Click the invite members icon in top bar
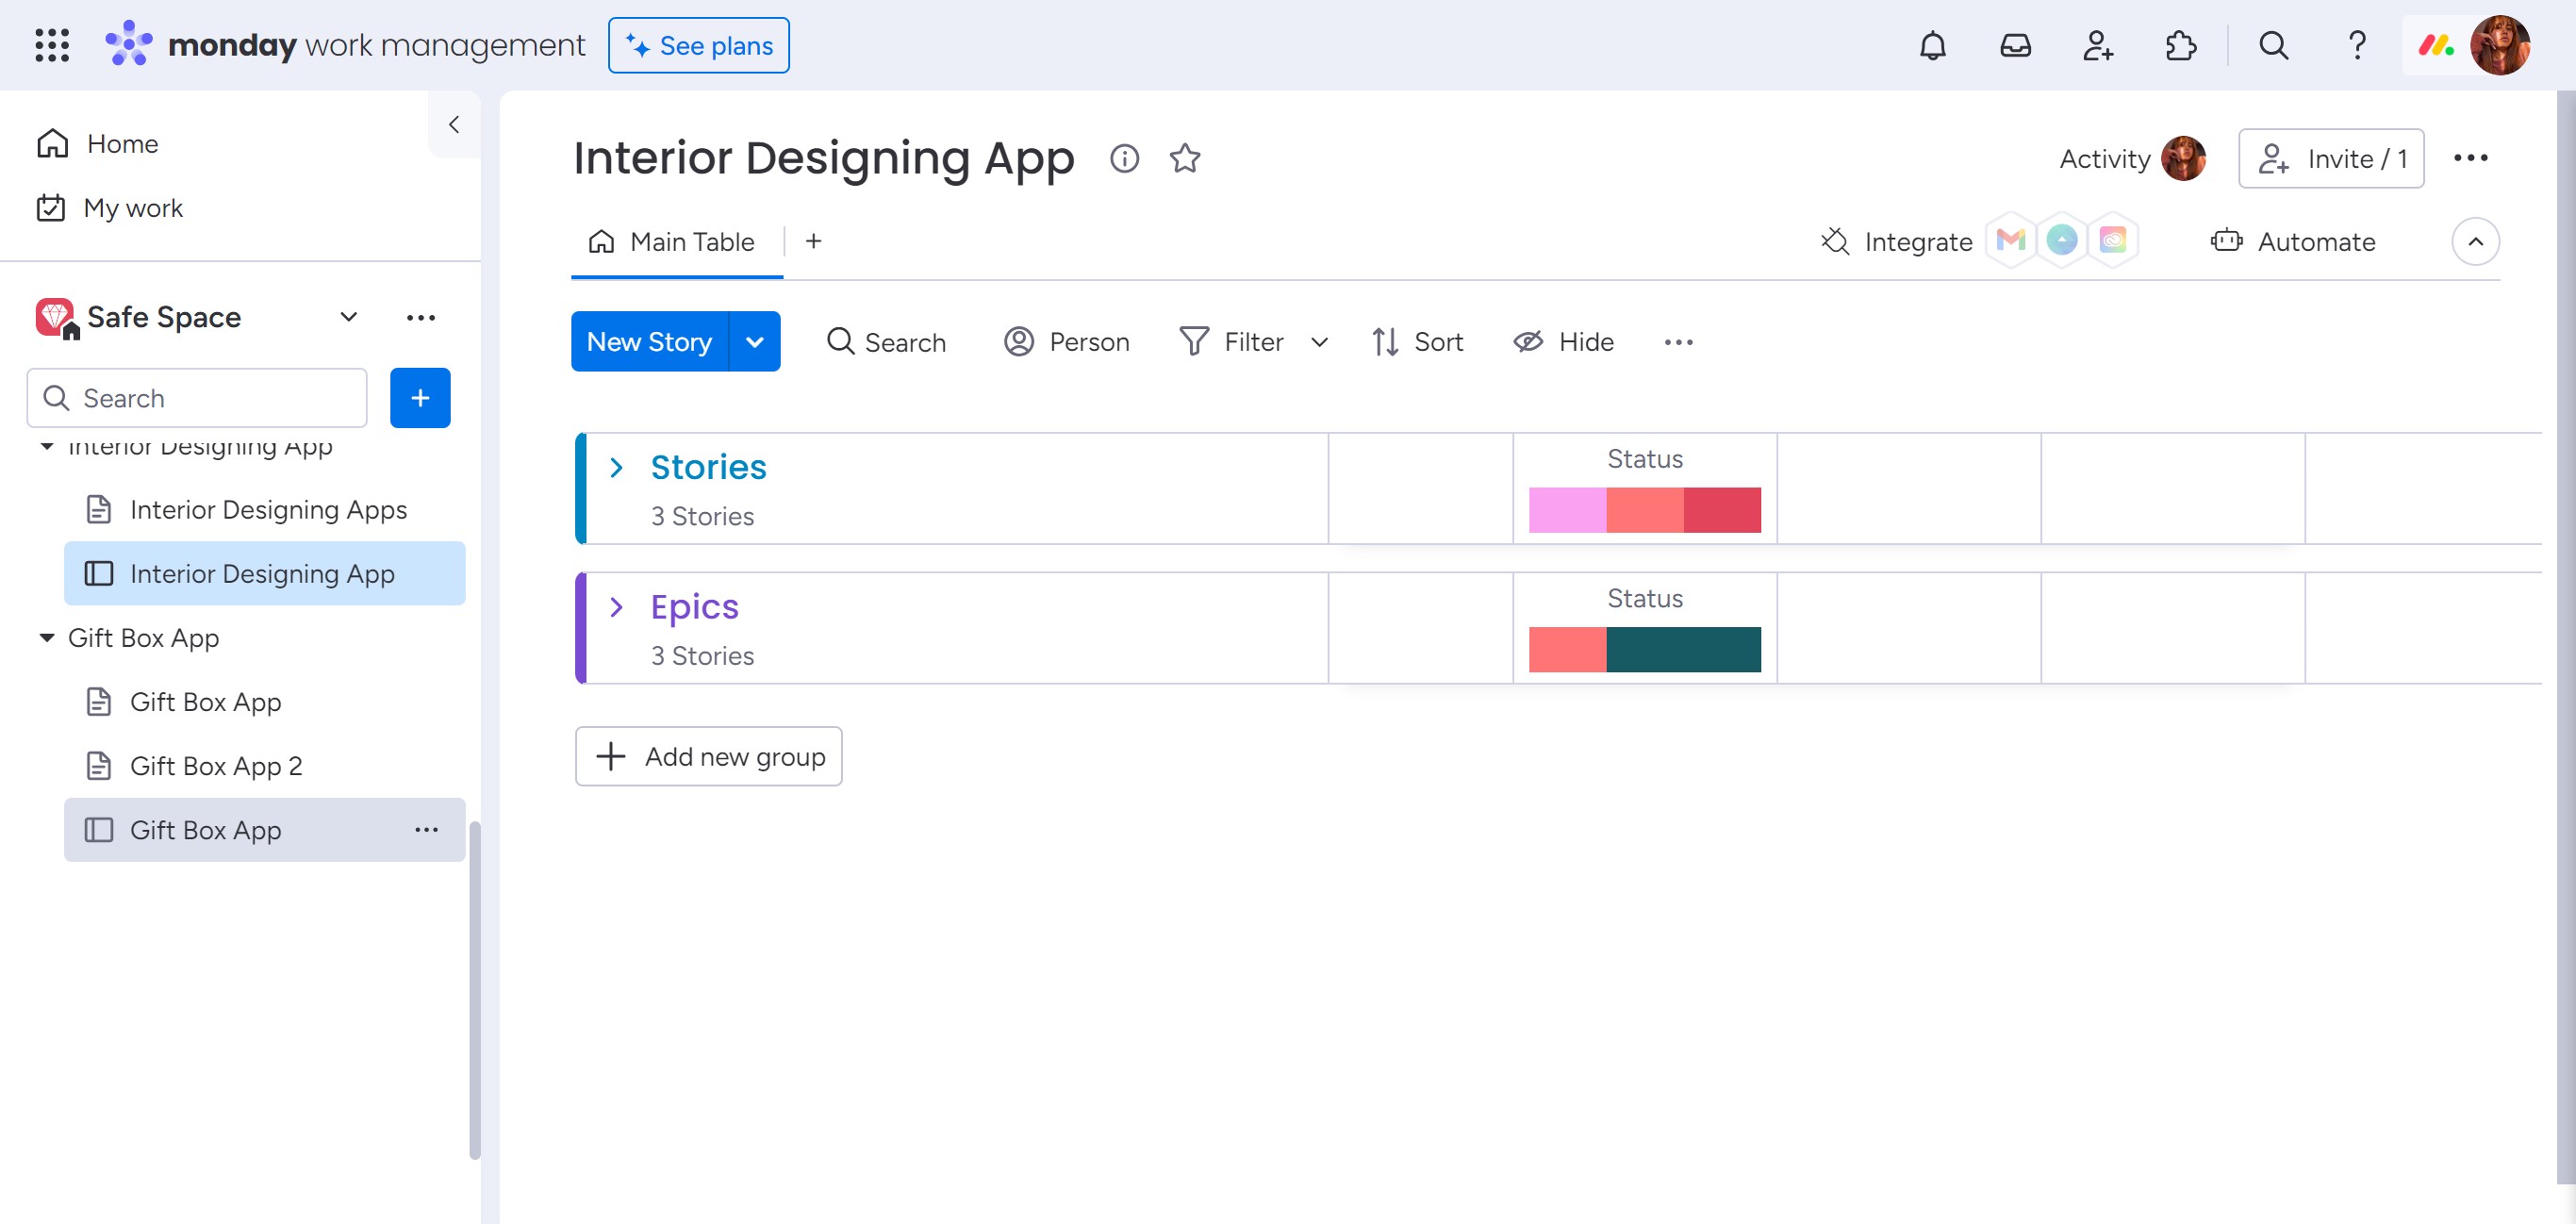The height and width of the screenshot is (1224, 2576). point(2097,46)
